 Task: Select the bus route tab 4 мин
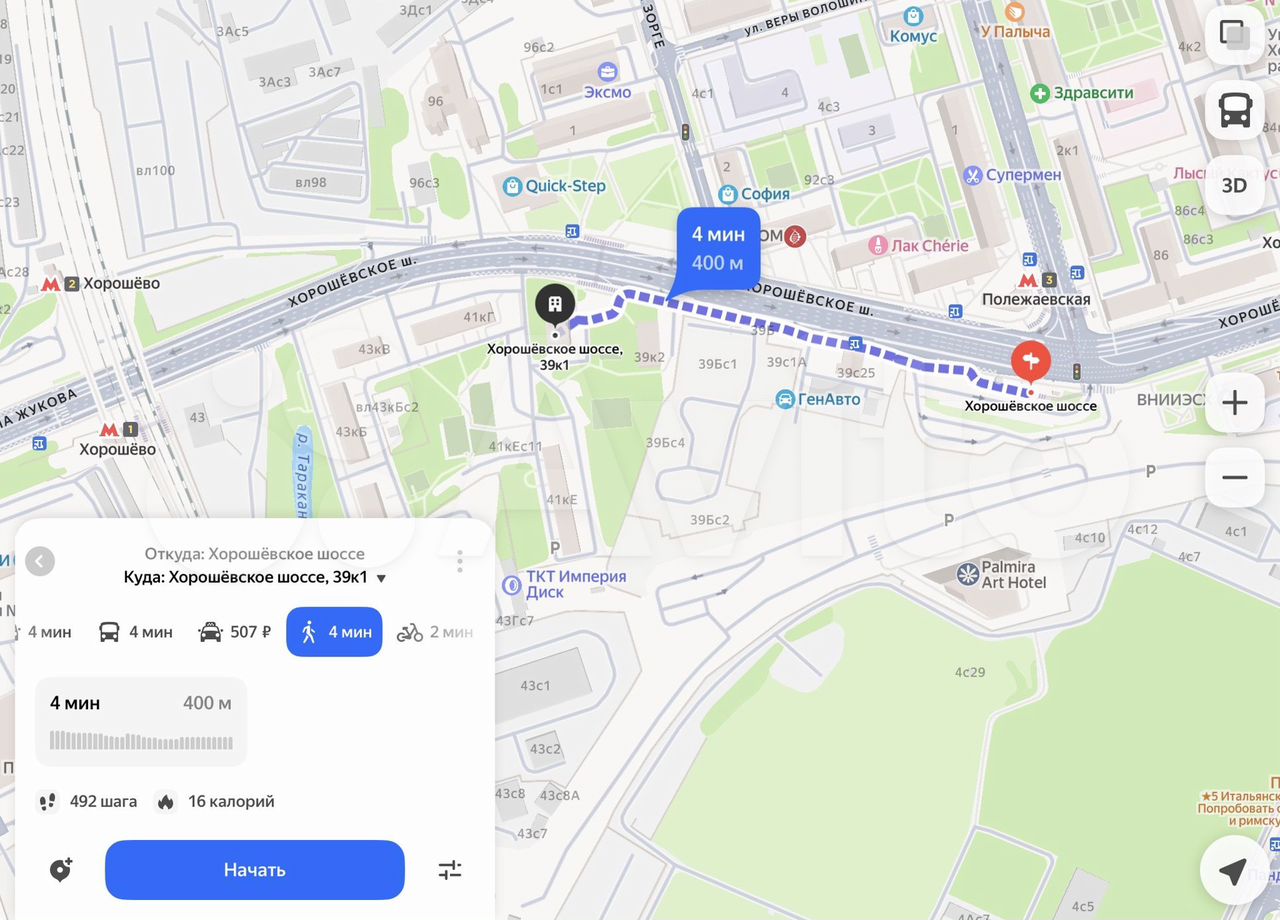(136, 632)
